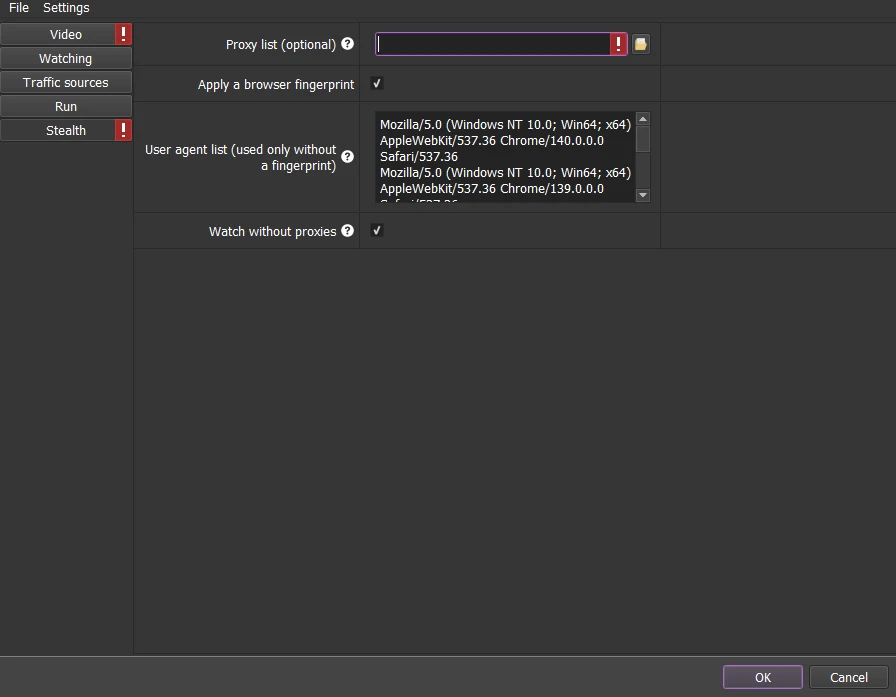Click help icon beside Watch without proxies
This screenshot has height=697, width=896.
point(347,230)
